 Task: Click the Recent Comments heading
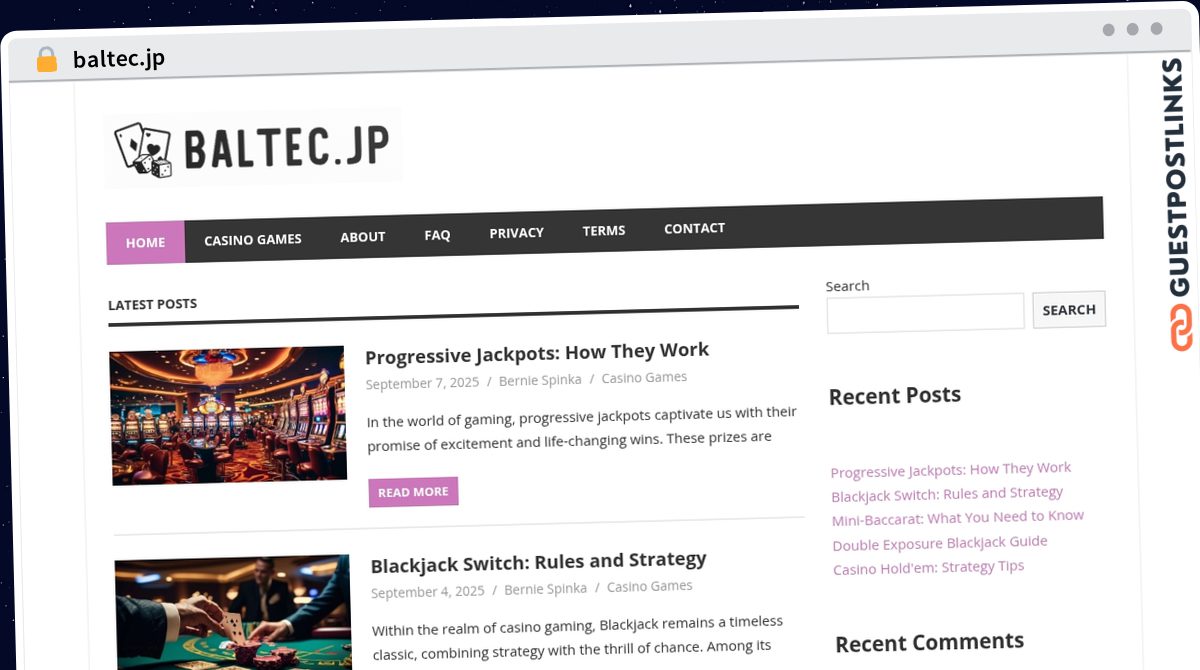[x=930, y=642]
